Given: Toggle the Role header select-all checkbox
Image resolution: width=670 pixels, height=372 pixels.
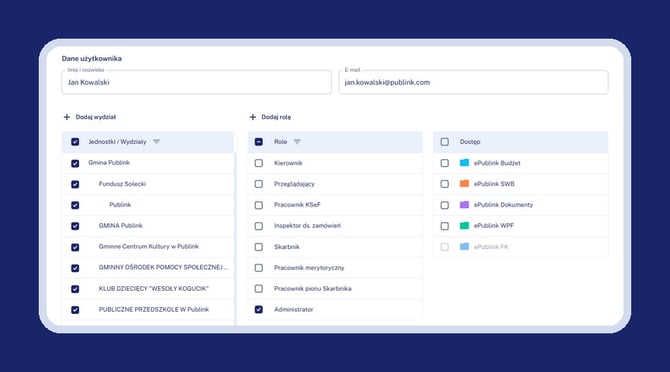Looking at the screenshot, I should (x=259, y=142).
